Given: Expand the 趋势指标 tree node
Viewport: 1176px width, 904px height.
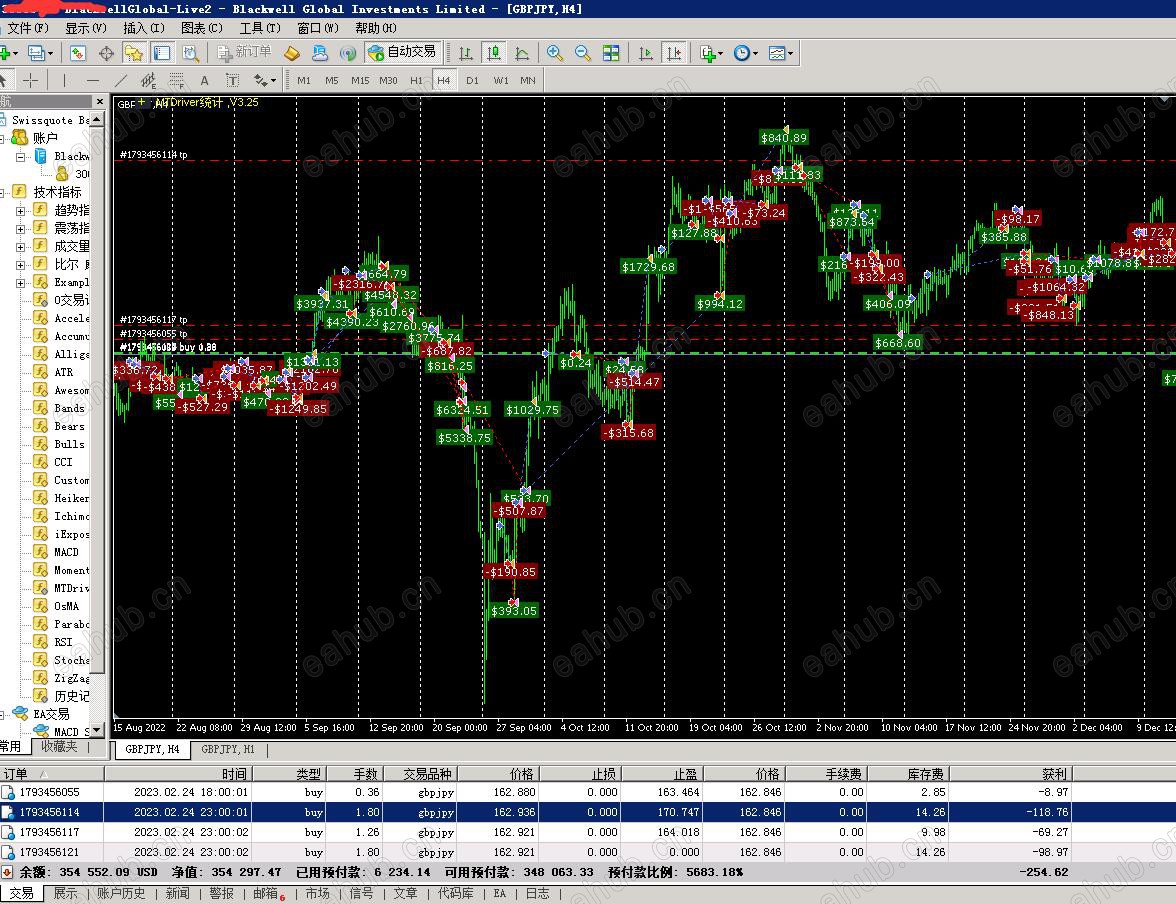Looking at the screenshot, I should coord(21,211).
